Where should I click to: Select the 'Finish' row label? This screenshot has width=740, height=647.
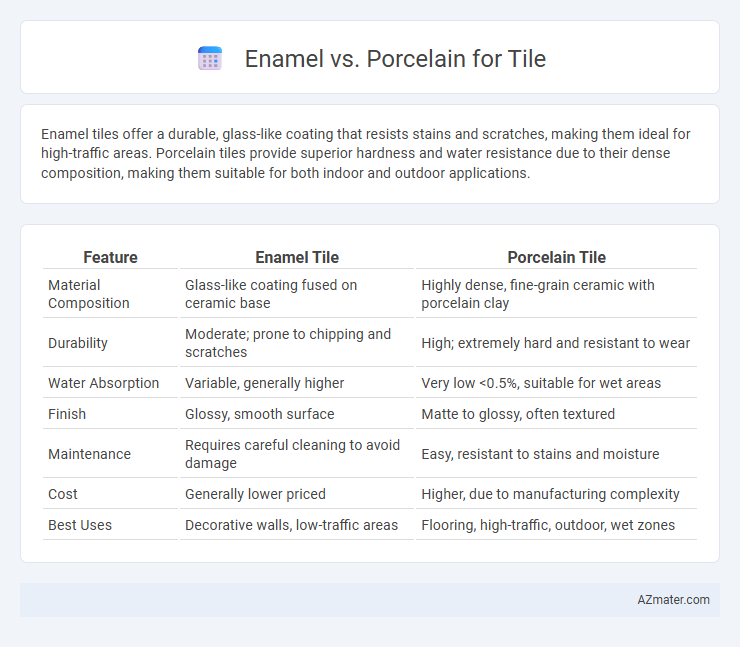click(67, 414)
